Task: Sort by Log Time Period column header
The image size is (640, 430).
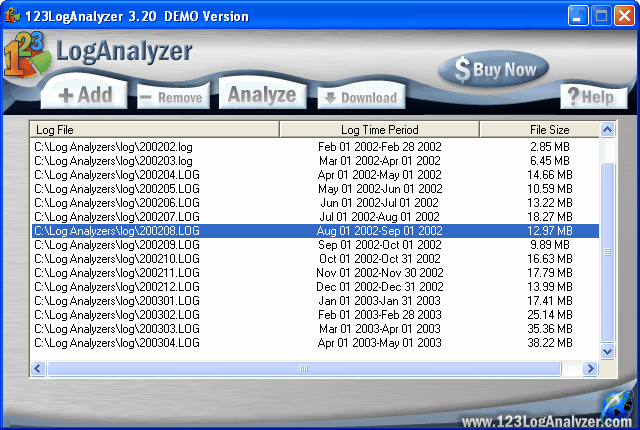Action: click(x=379, y=130)
